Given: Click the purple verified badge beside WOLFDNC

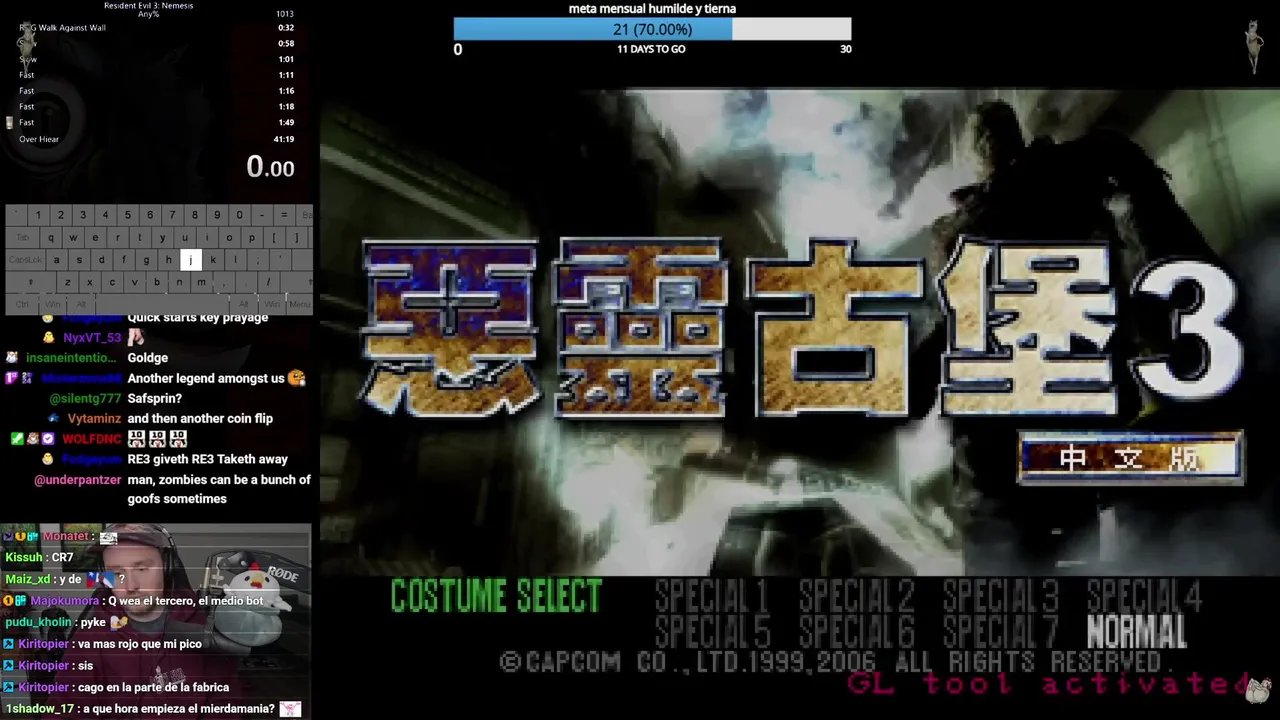Looking at the screenshot, I should coord(48,439).
